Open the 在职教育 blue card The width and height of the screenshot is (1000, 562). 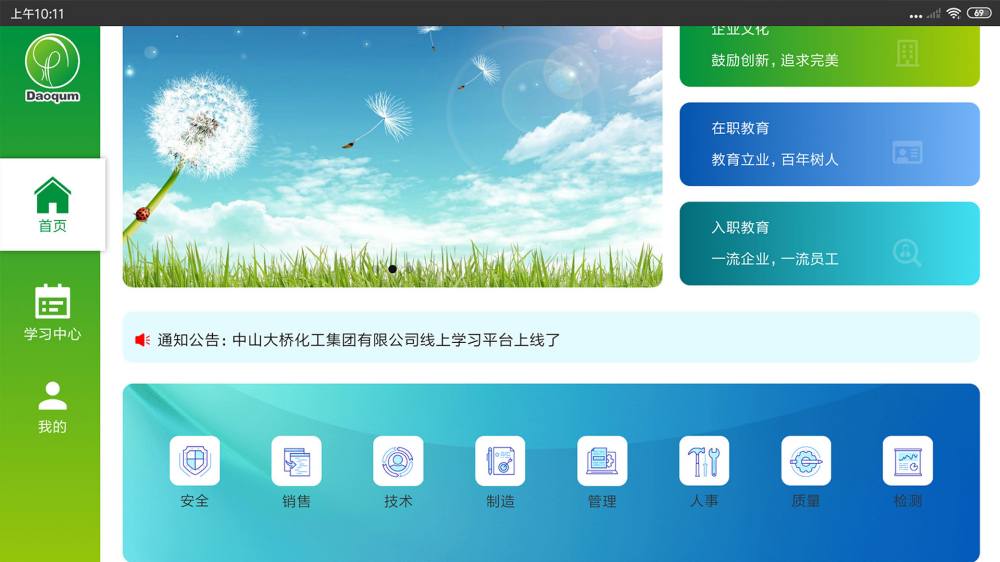pyautogui.click(x=829, y=144)
